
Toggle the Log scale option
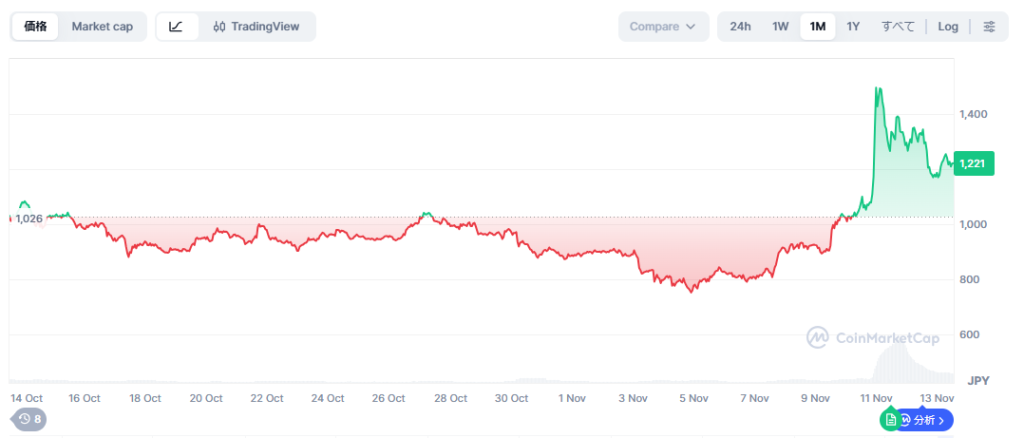(947, 27)
